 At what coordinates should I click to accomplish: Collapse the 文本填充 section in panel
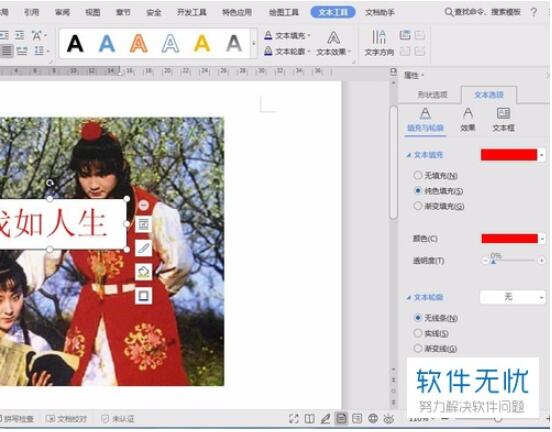(x=408, y=155)
